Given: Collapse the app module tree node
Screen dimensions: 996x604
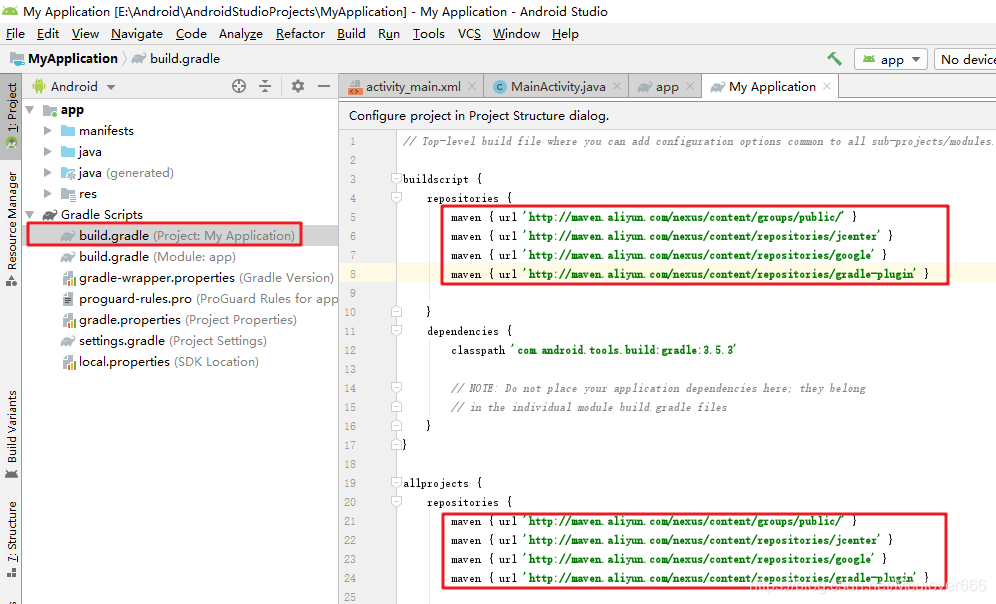Looking at the screenshot, I should point(30,110).
